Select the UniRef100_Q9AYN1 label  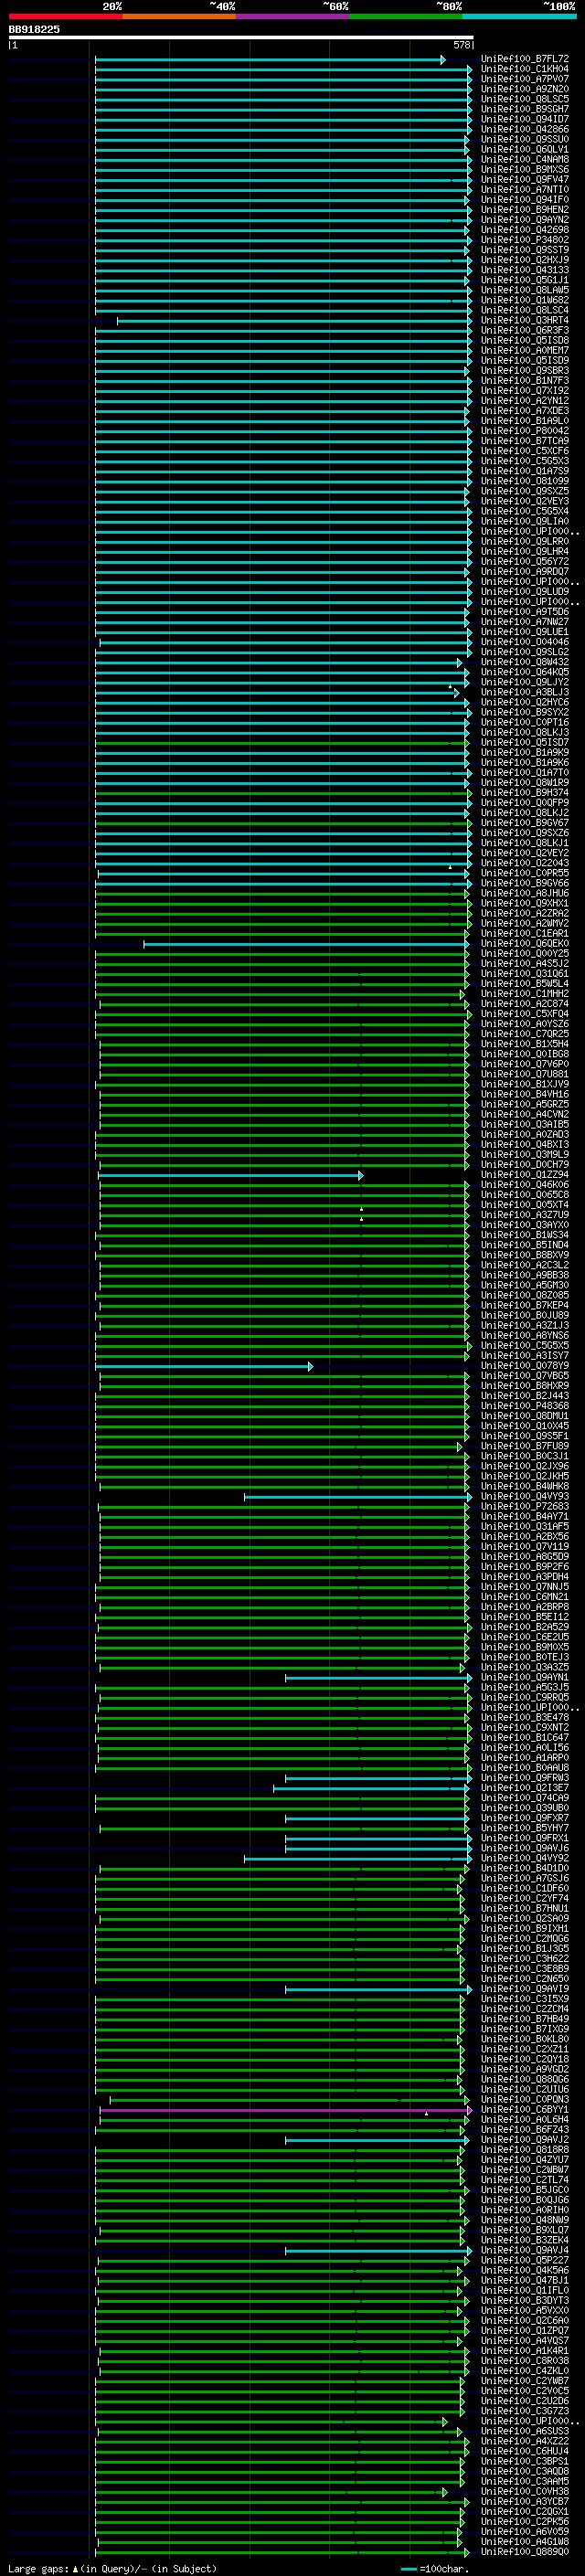[x=525, y=1677]
